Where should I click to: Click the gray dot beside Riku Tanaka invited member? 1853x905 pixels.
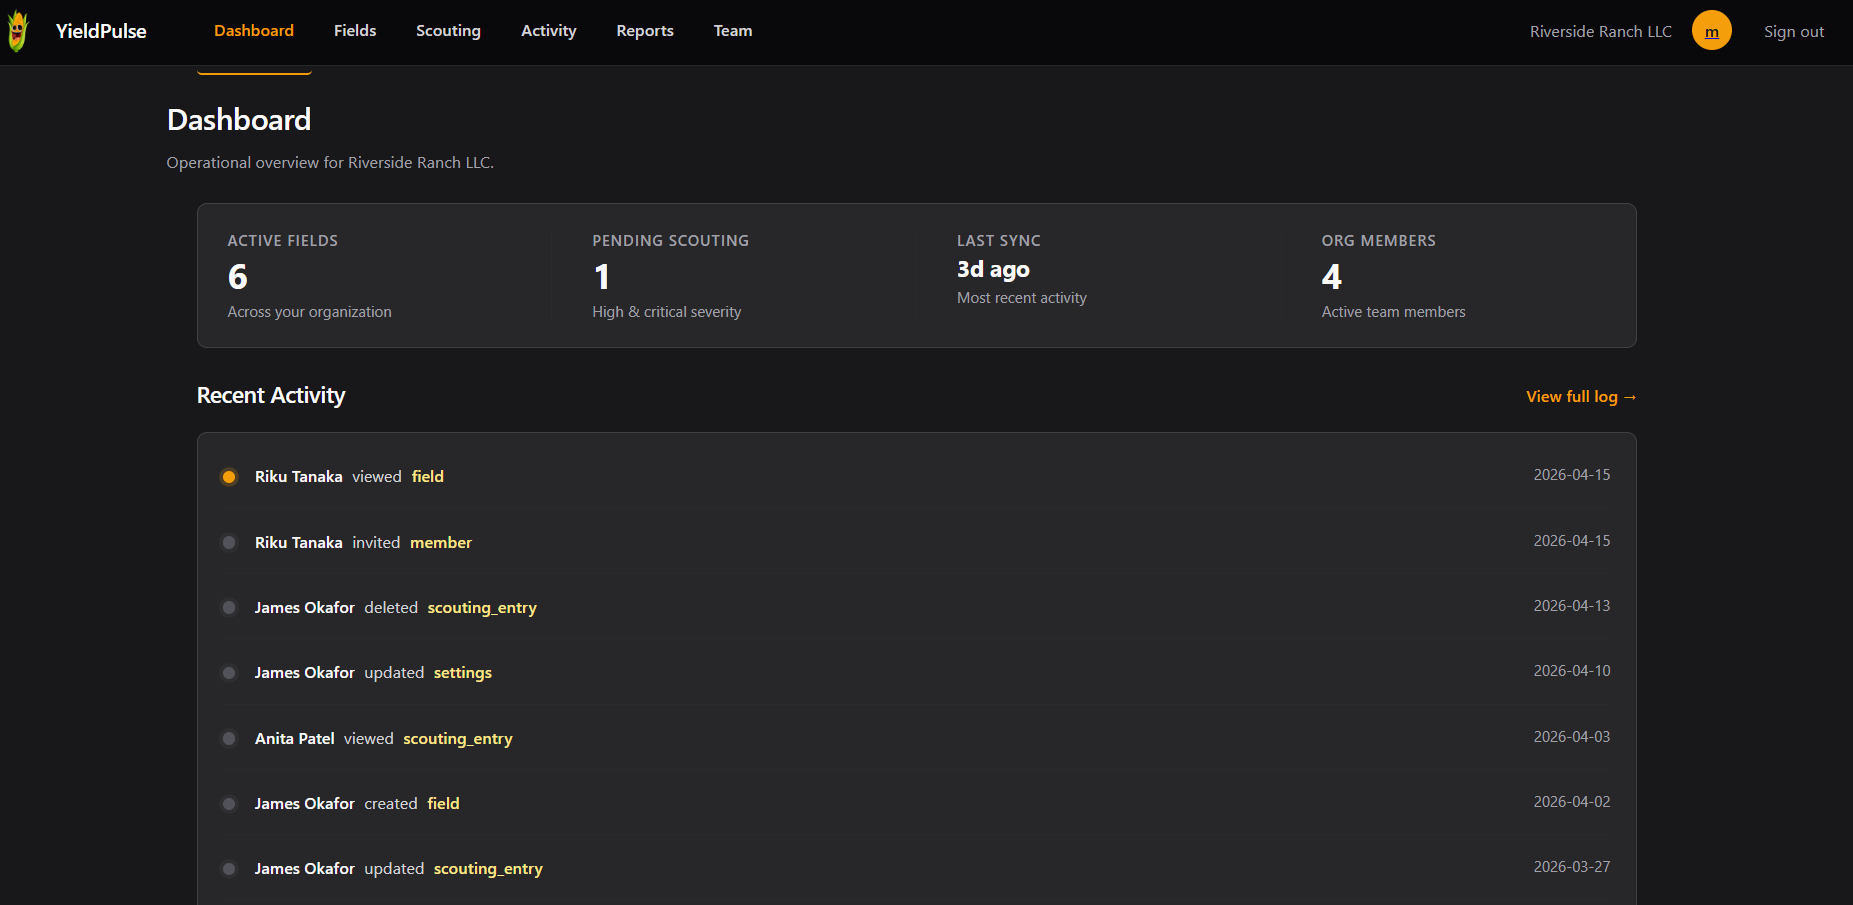coord(229,543)
